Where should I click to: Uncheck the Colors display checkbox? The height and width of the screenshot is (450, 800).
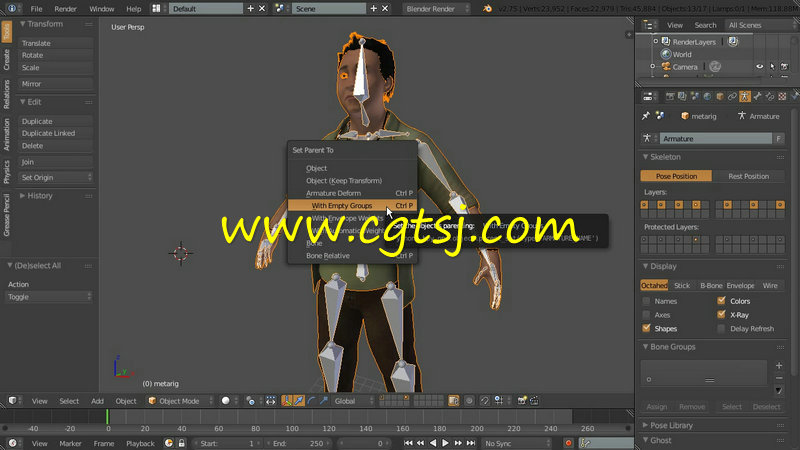click(x=721, y=301)
